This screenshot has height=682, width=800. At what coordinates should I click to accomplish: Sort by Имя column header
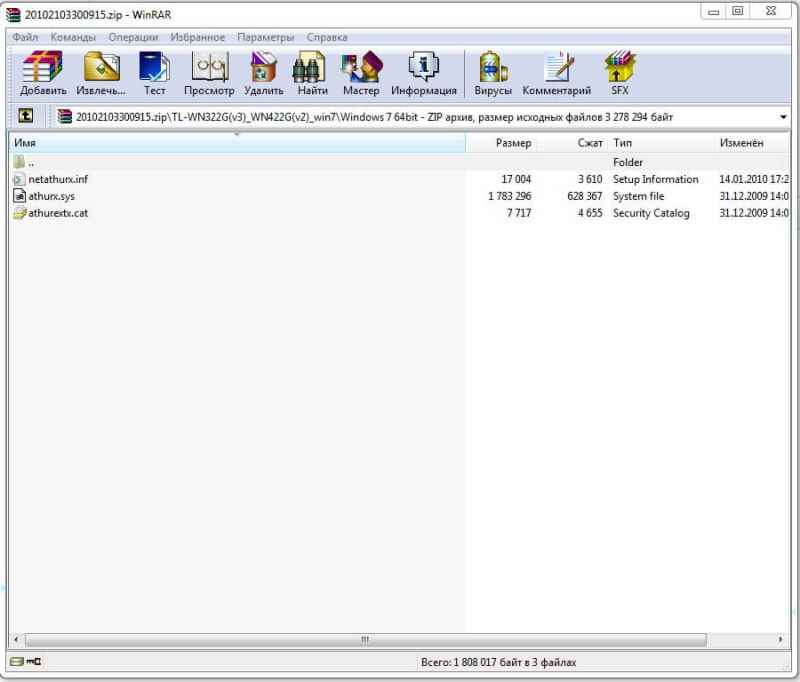[x=237, y=143]
